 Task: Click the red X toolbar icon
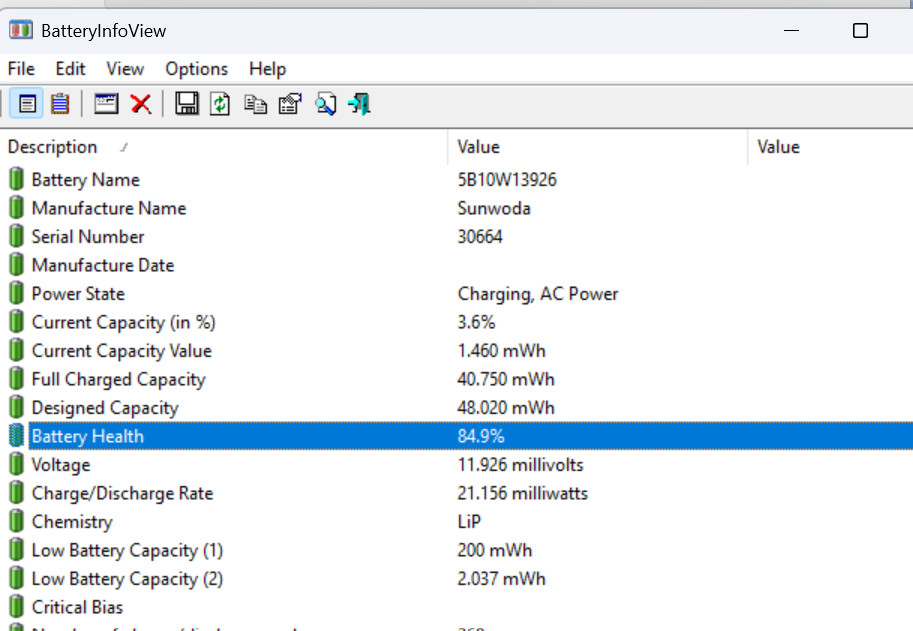141,103
